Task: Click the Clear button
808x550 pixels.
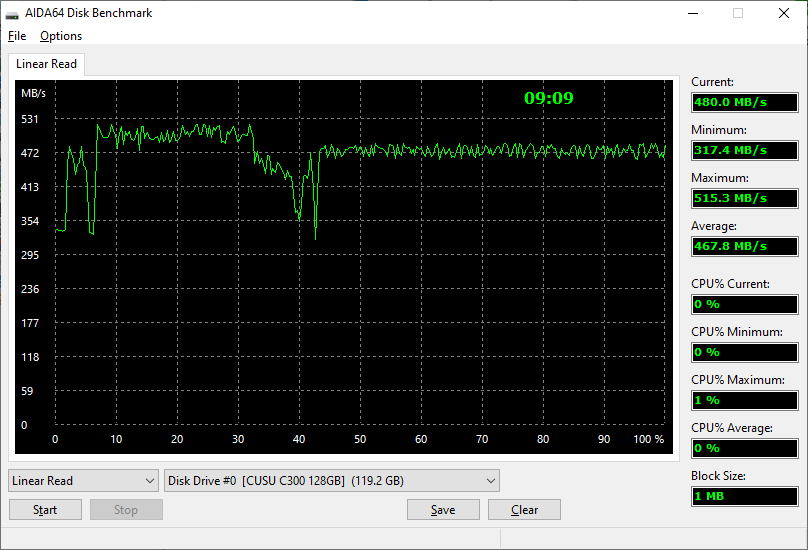Action: click(525, 510)
